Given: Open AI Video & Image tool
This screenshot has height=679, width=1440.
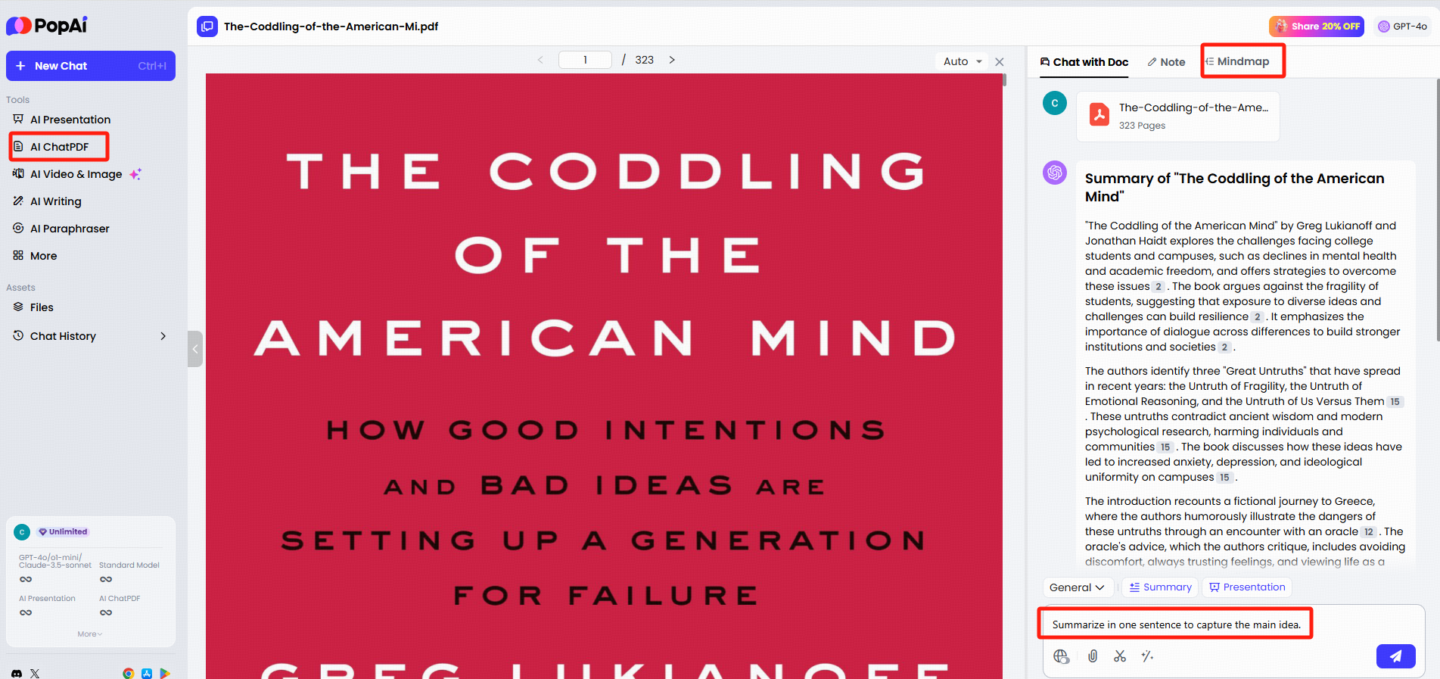Looking at the screenshot, I should click(77, 174).
